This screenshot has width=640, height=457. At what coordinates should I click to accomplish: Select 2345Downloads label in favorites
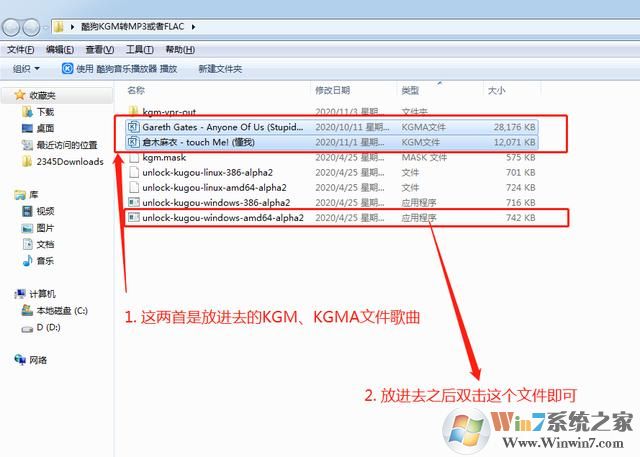[x=70, y=162]
